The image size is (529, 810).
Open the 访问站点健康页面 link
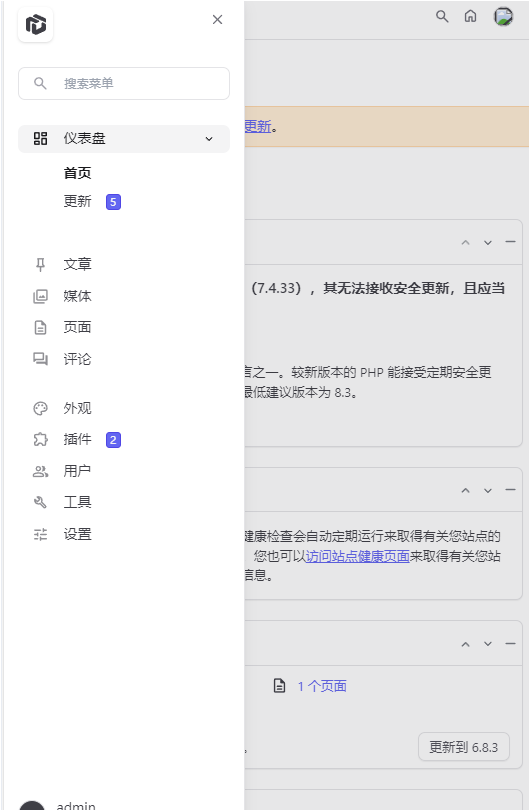[357, 556]
